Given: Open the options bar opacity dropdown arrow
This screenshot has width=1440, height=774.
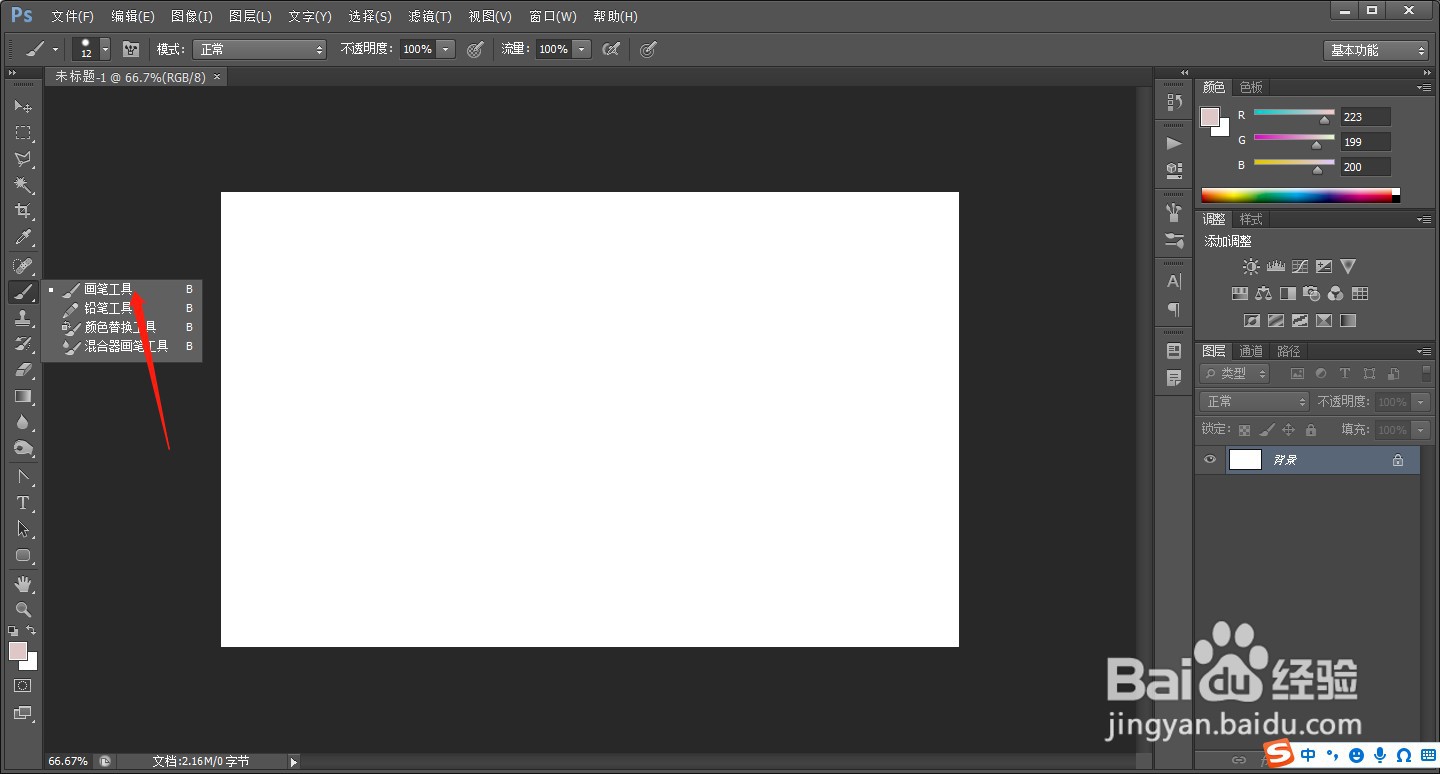Looking at the screenshot, I should coord(446,49).
